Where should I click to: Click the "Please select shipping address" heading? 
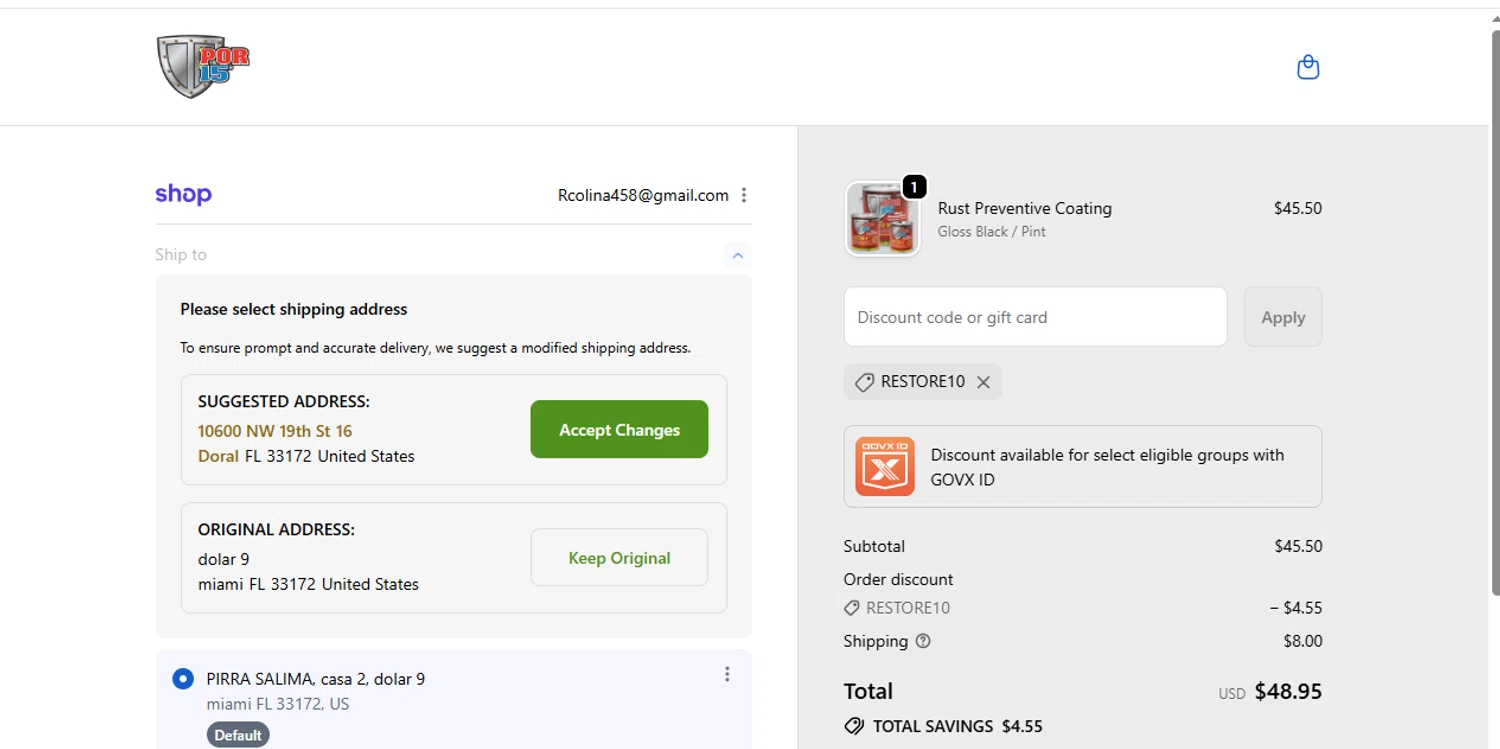point(294,309)
